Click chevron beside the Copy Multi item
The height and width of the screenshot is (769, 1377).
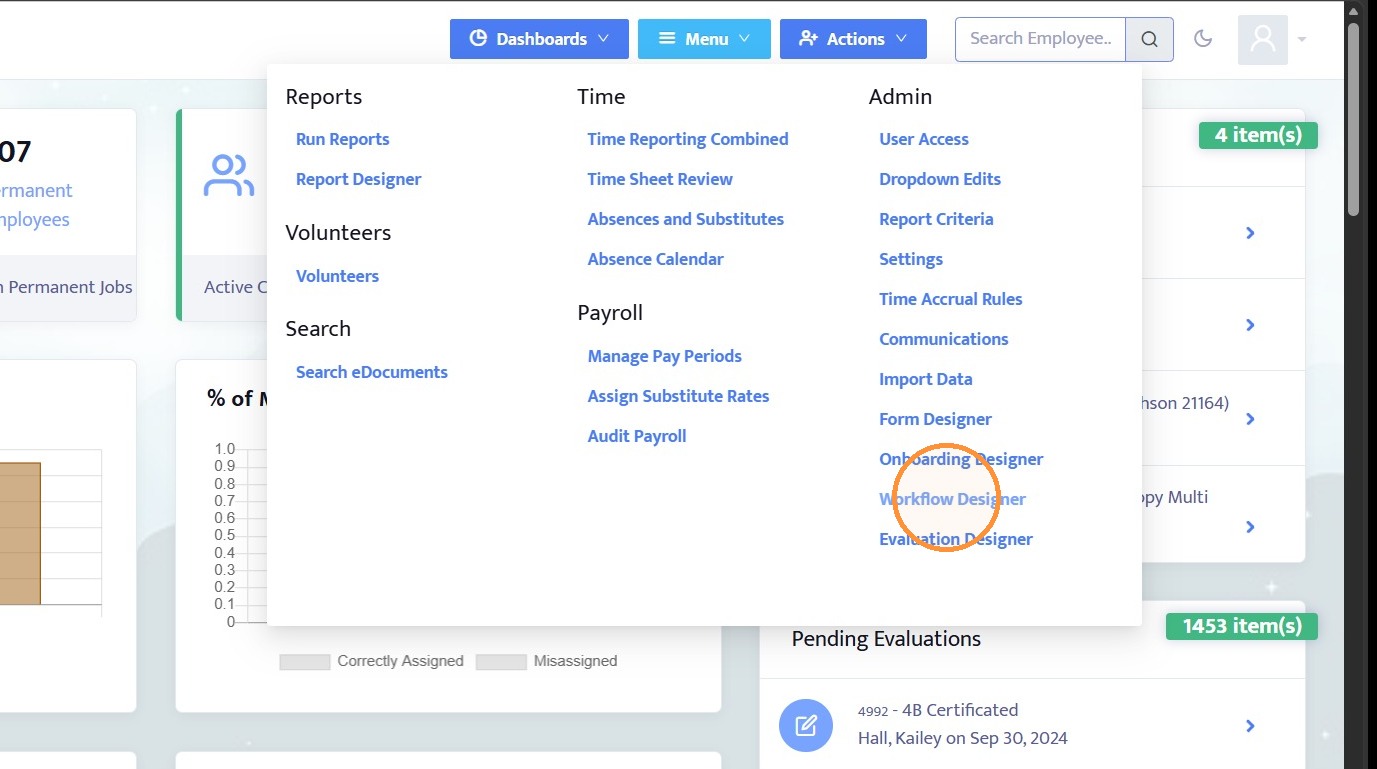[x=1250, y=527]
